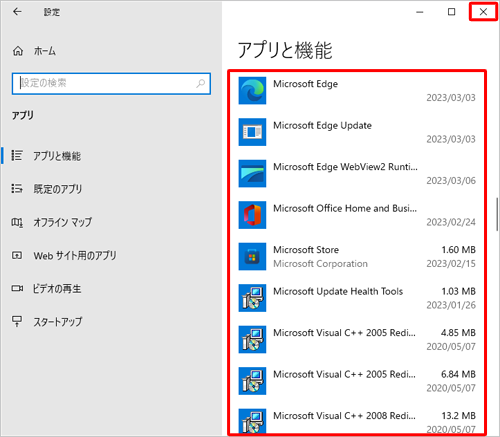Minimize the 設定 window
This screenshot has height=437, width=500.
[x=420, y=12]
